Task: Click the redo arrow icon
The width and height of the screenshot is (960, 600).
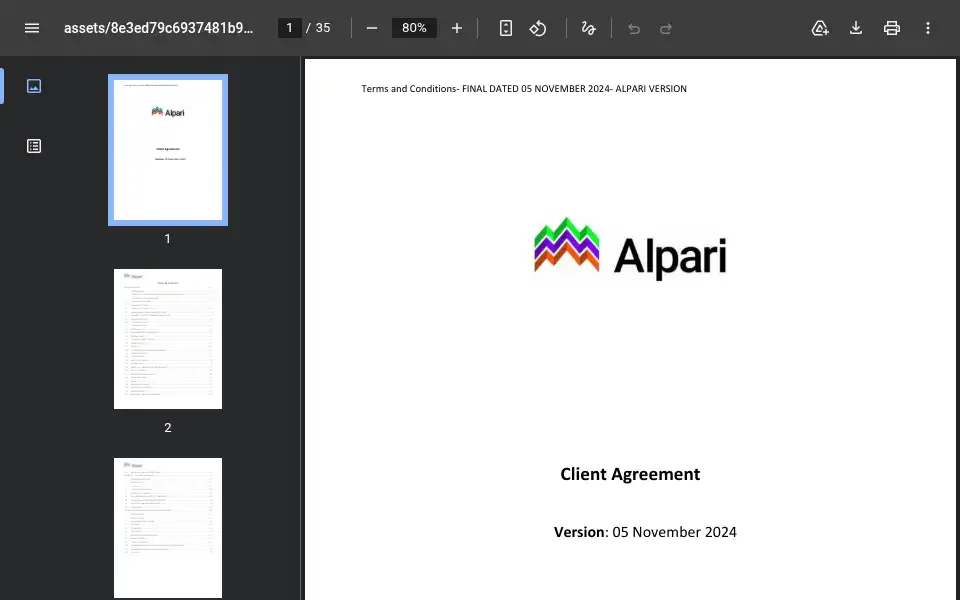Action: coord(666,29)
